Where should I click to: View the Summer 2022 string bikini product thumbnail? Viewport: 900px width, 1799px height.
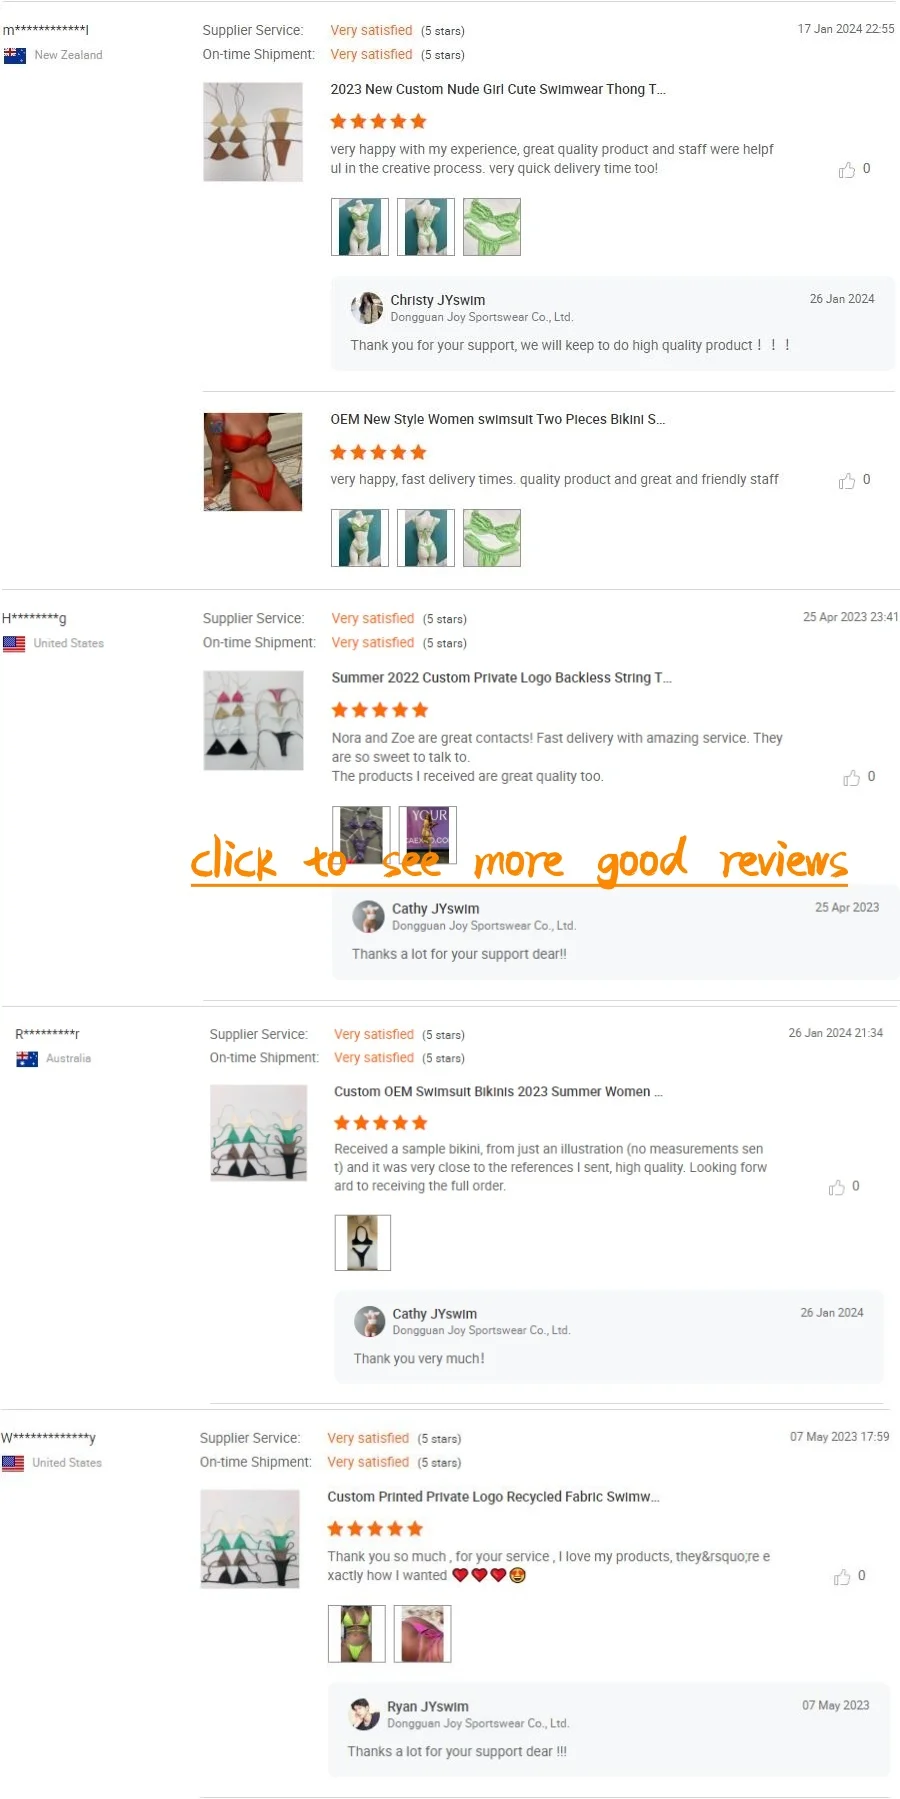(253, 720)
